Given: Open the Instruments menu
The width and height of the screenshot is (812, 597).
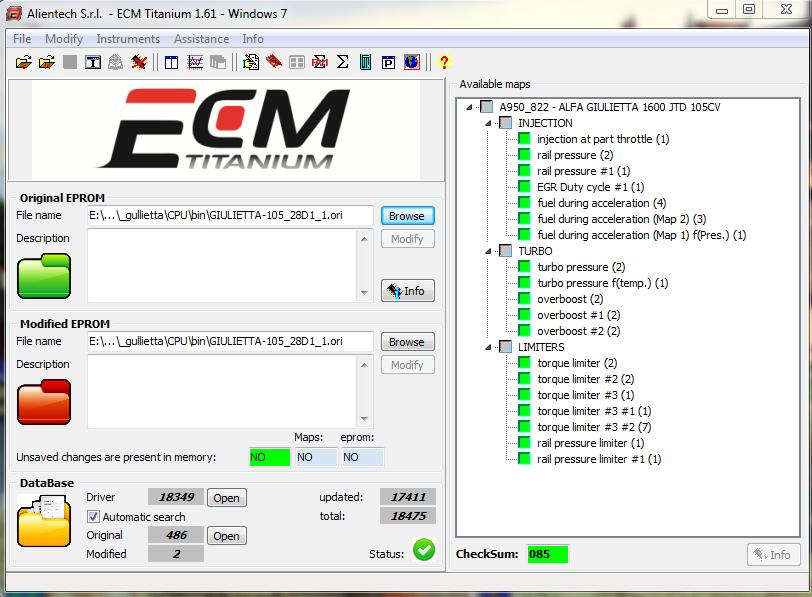Looking at the screenshot, I should tap(128, 39).
